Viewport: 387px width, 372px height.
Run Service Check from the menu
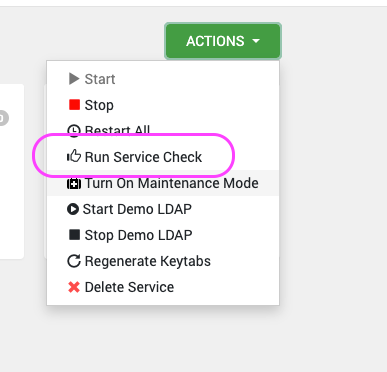click(x=163, y=157)
